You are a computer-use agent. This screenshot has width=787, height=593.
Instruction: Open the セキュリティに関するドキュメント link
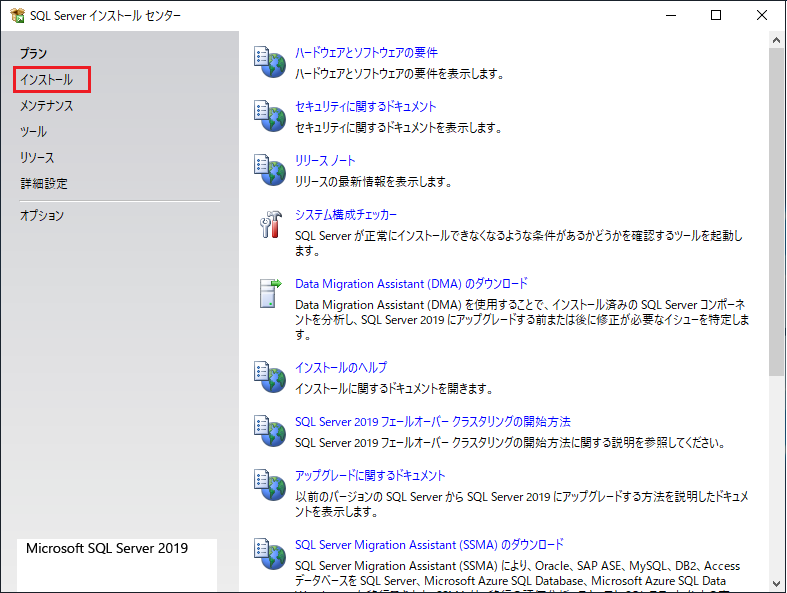click(365, 106)
